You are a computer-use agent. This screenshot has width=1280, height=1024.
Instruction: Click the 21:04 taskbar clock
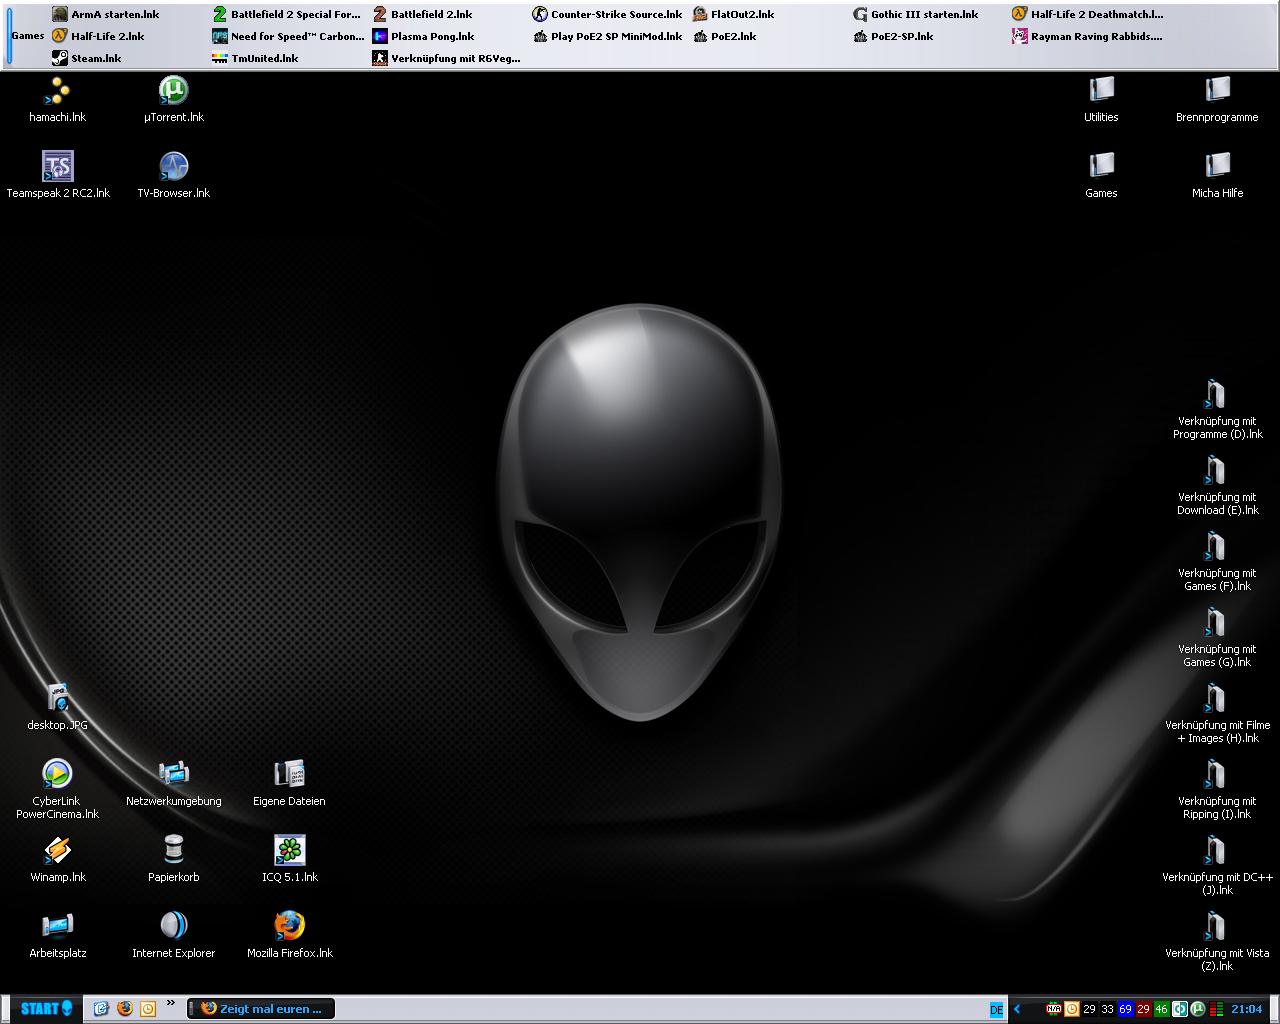click(x=1247, y=1009)
